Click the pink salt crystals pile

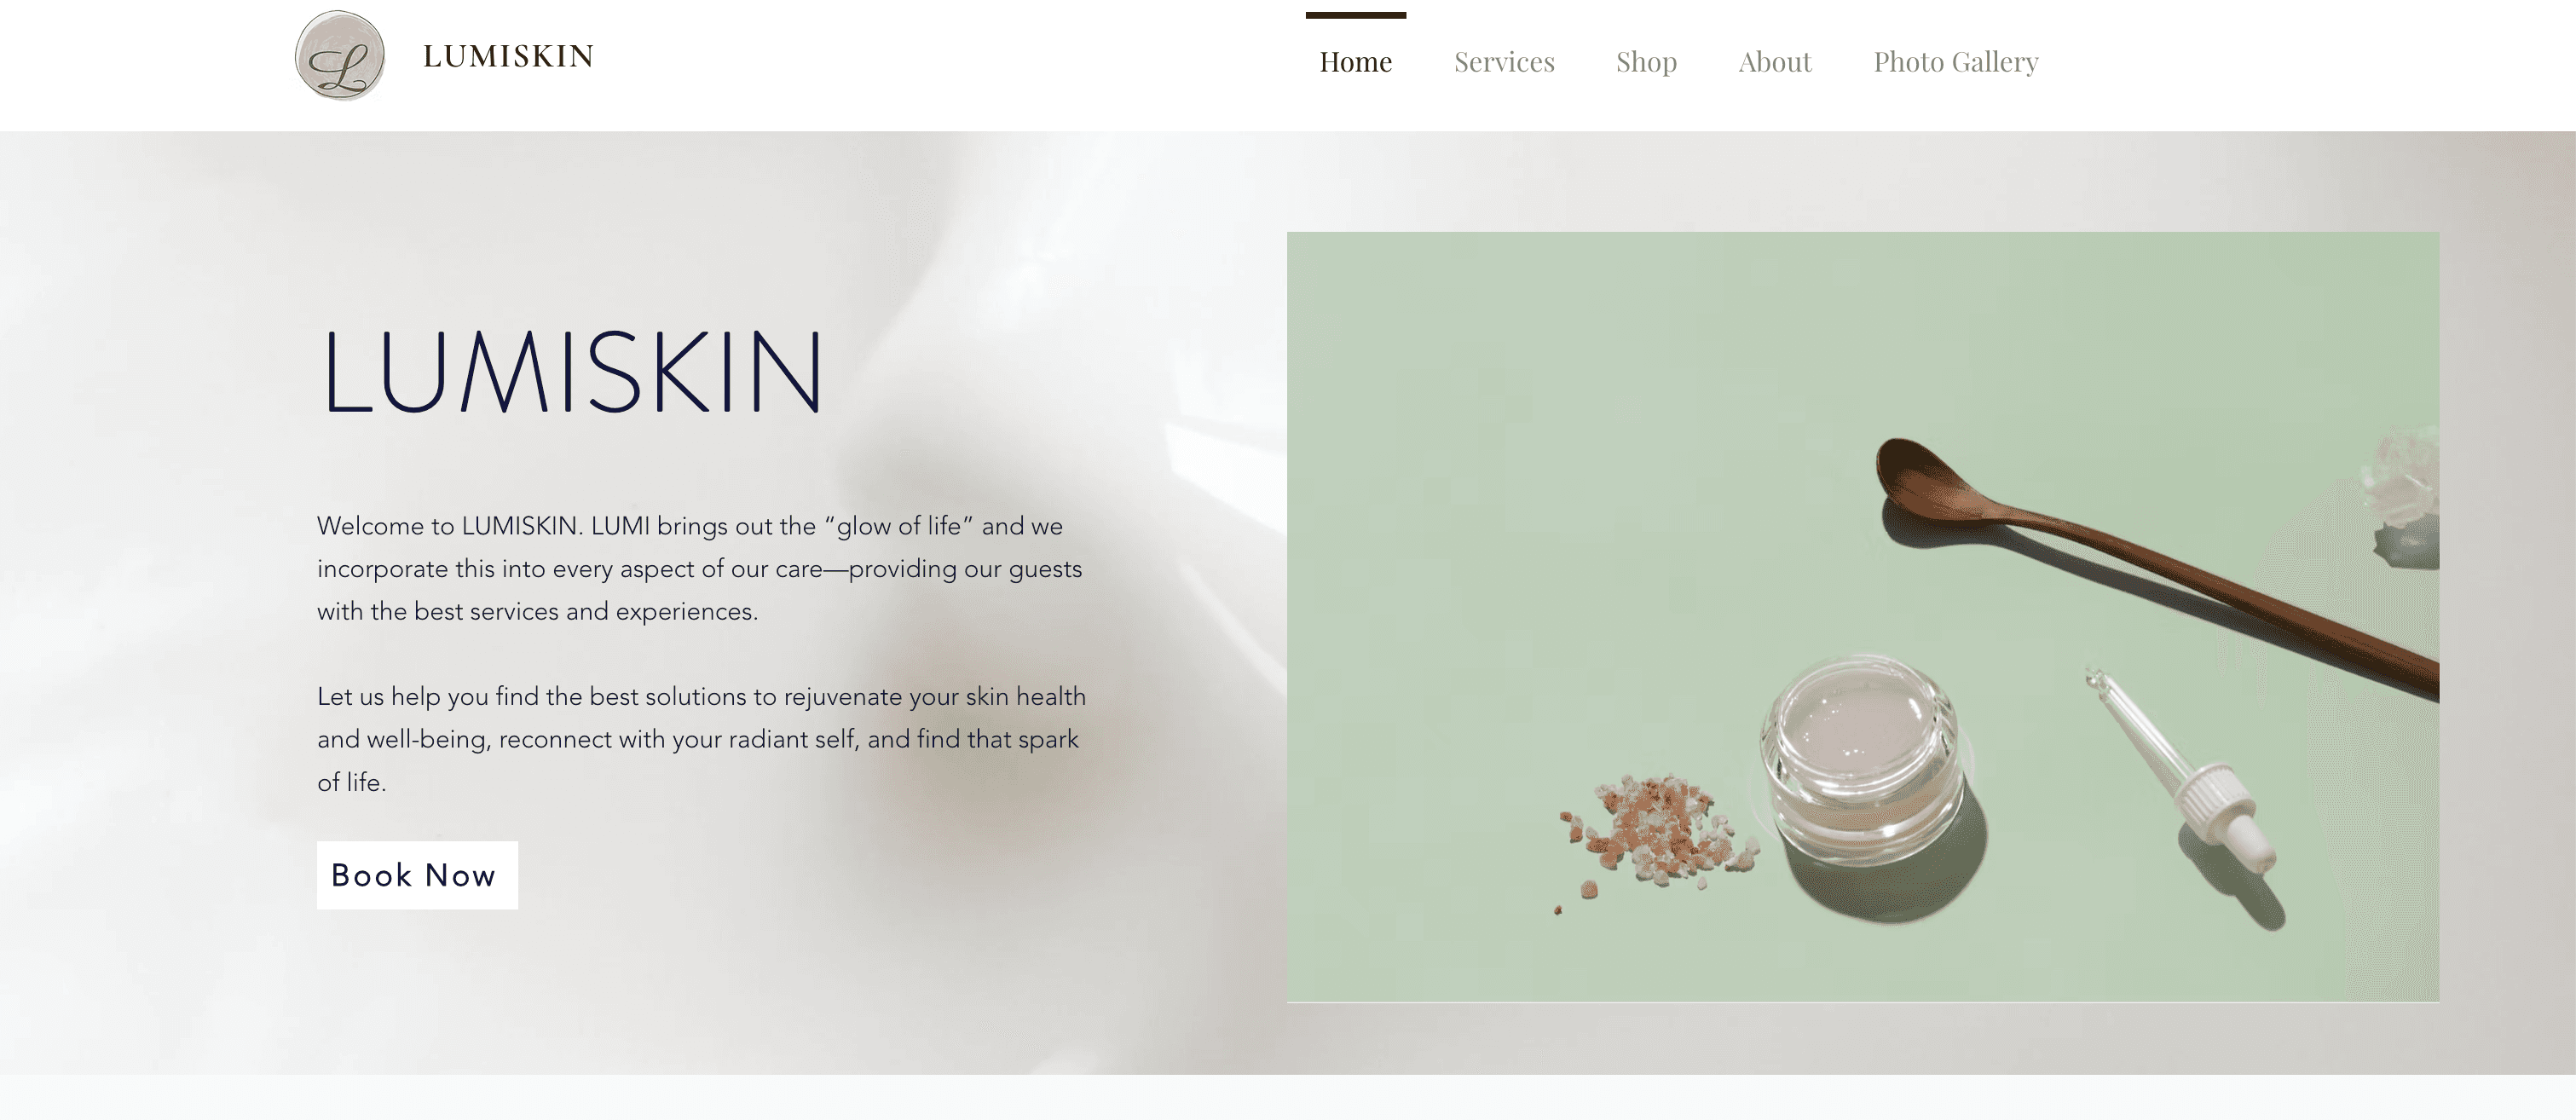(x=1655, y=832)
